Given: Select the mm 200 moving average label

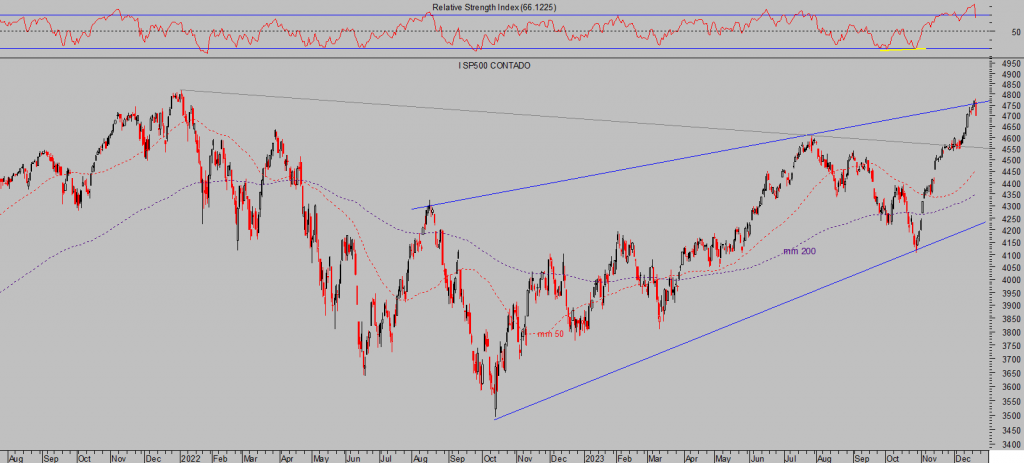Looking at the screenshot, I should pos(799,251).
